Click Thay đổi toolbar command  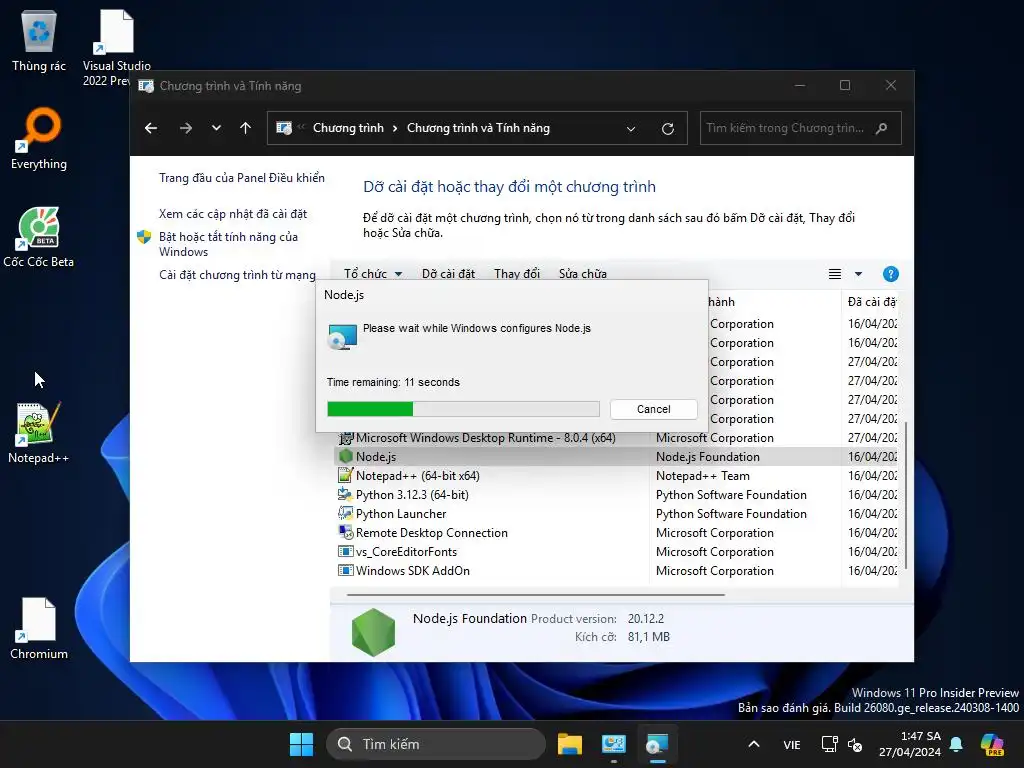(517, 274)
